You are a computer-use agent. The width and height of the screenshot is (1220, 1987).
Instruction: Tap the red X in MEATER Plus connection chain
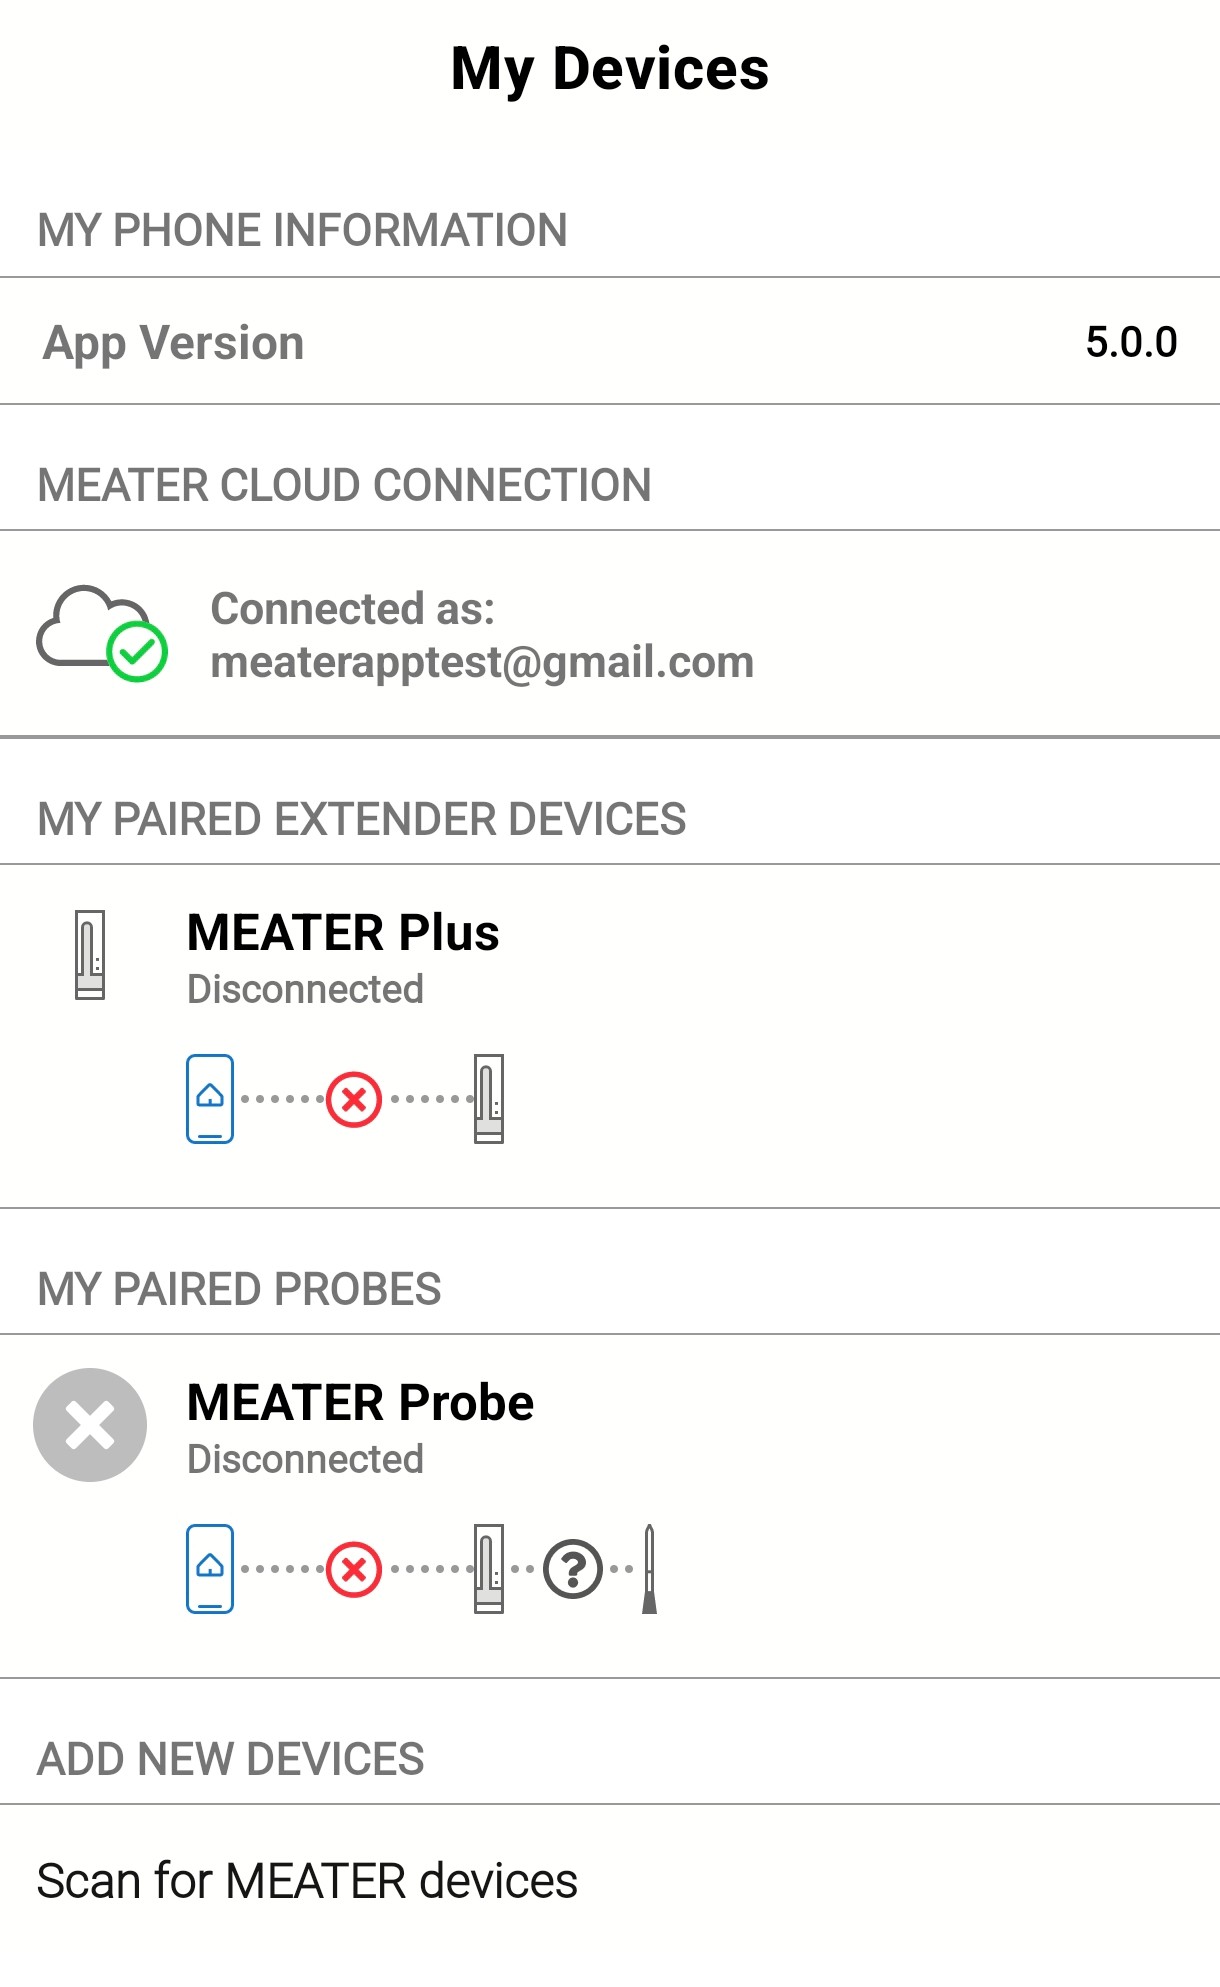354,1099
